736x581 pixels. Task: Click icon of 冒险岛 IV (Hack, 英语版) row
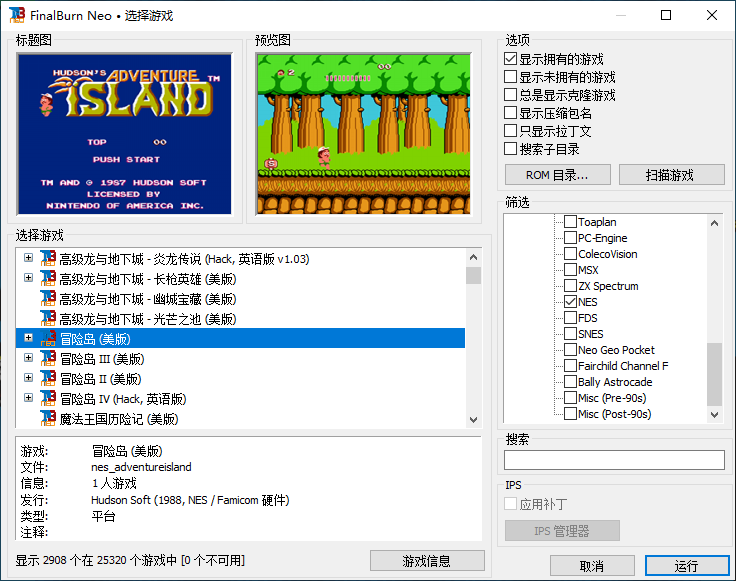click(x=48, y=398)
